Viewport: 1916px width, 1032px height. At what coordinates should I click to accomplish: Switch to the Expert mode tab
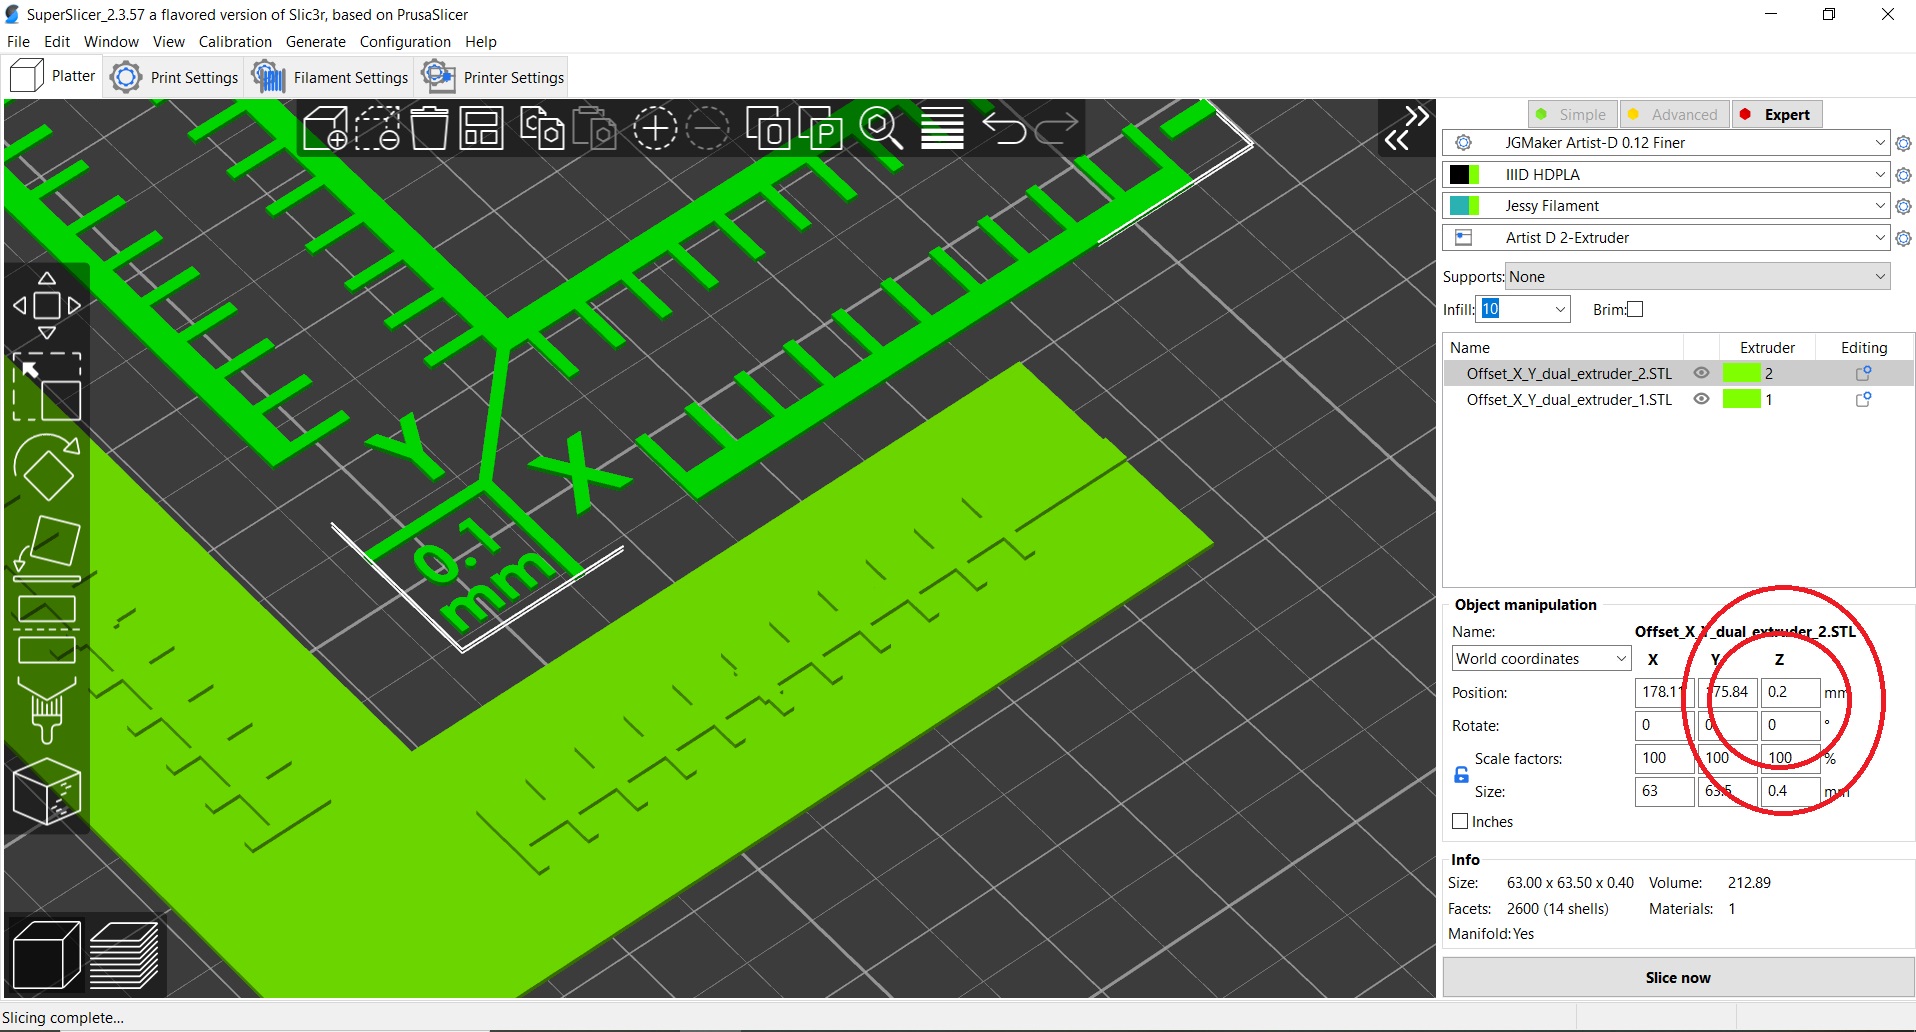[x=1776, y=114]
